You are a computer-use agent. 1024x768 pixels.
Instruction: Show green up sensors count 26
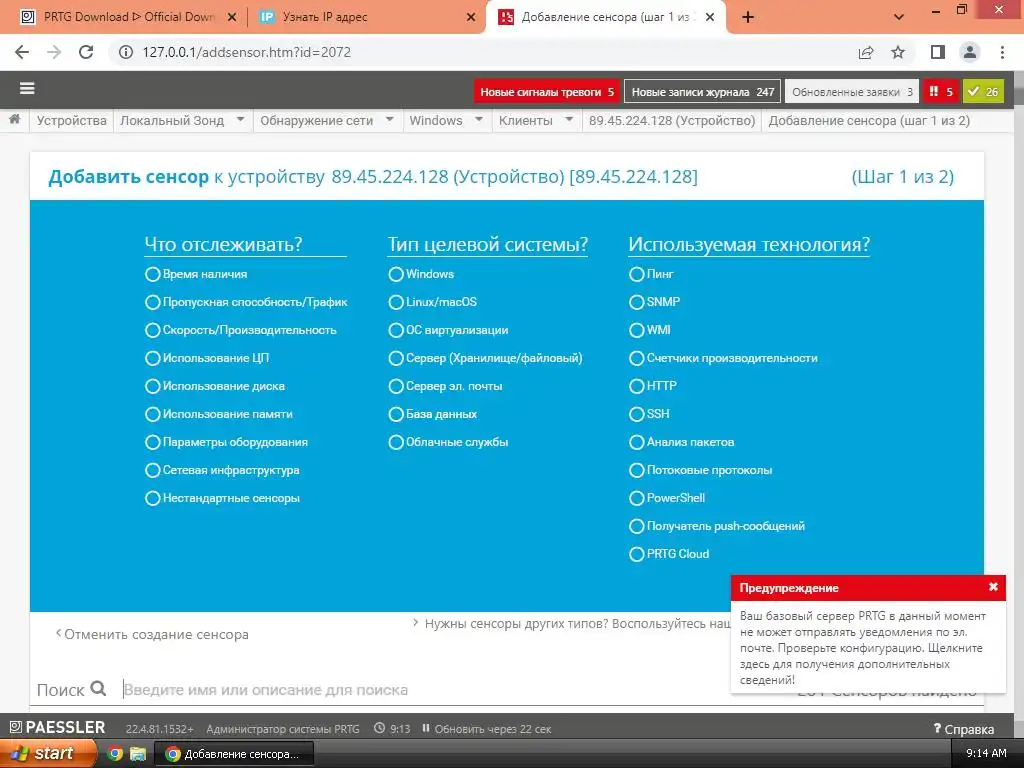pyautogui.click(x=983, y=92)
